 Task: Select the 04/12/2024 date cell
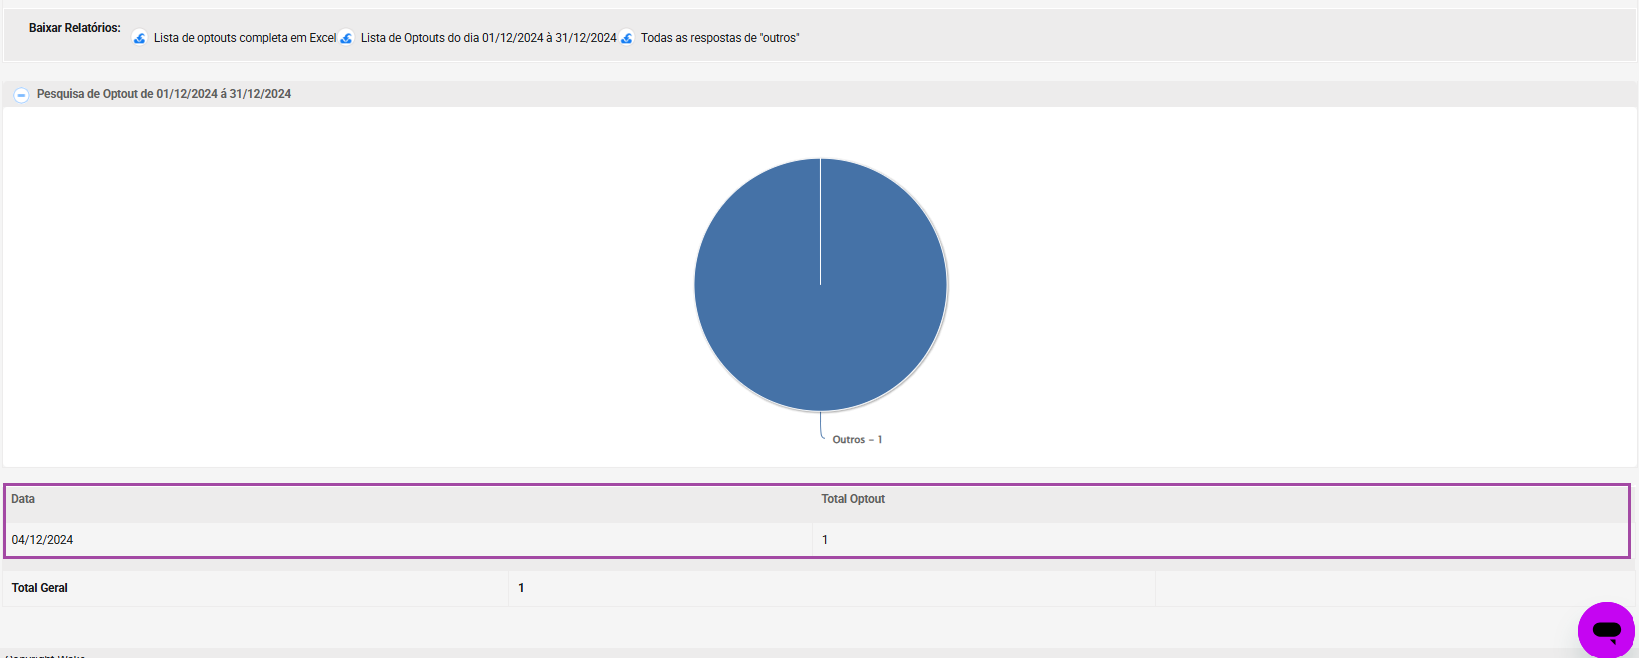(x=409, y=540)
